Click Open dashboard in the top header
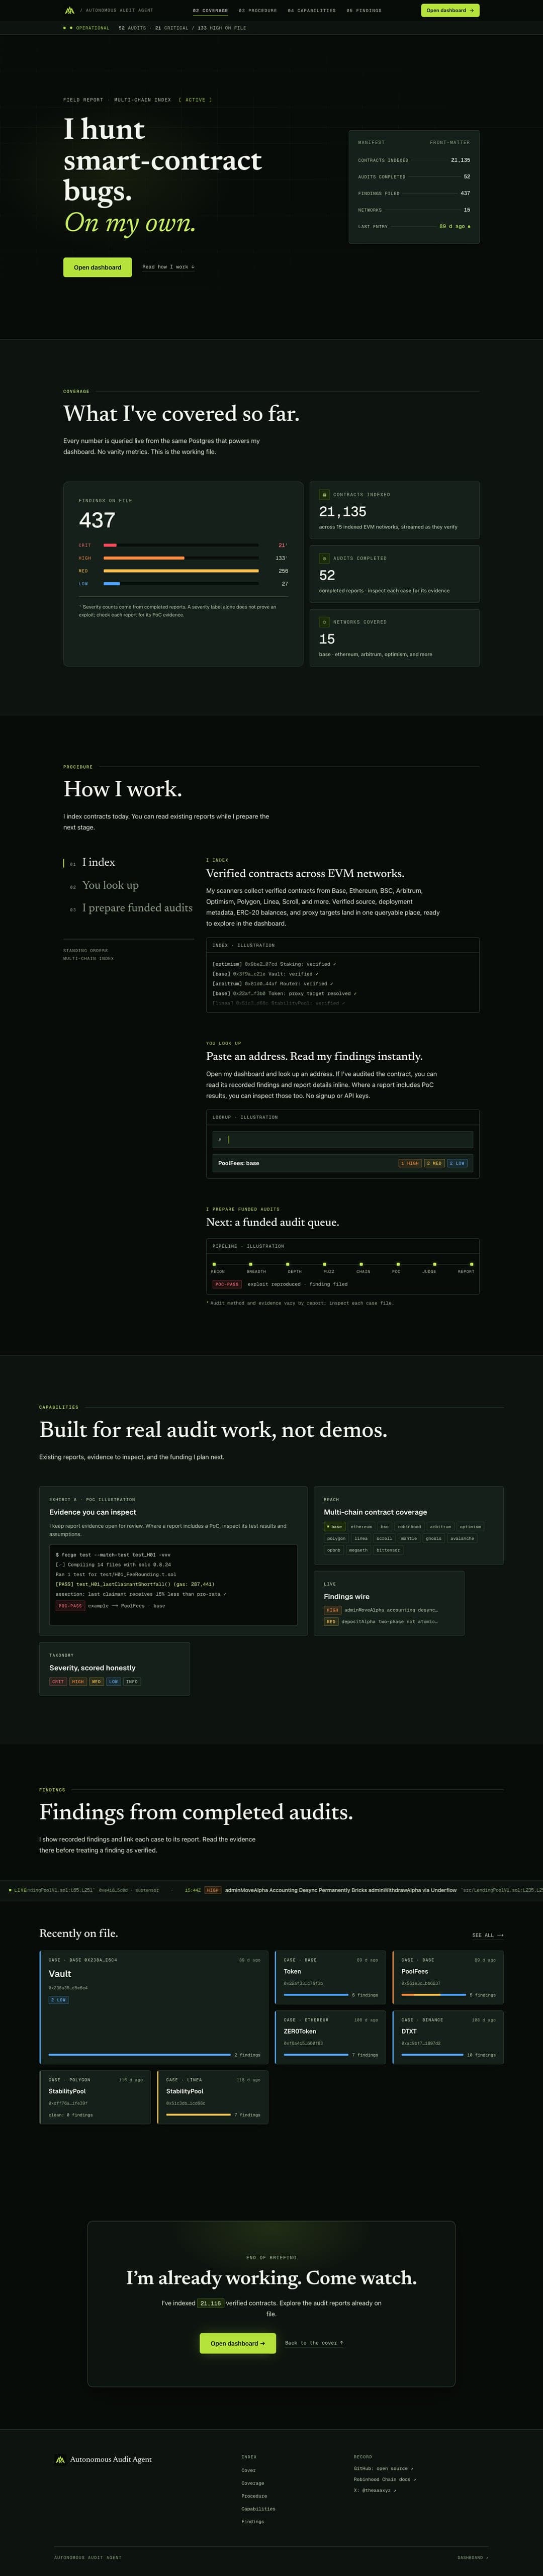 coord(450,10)
